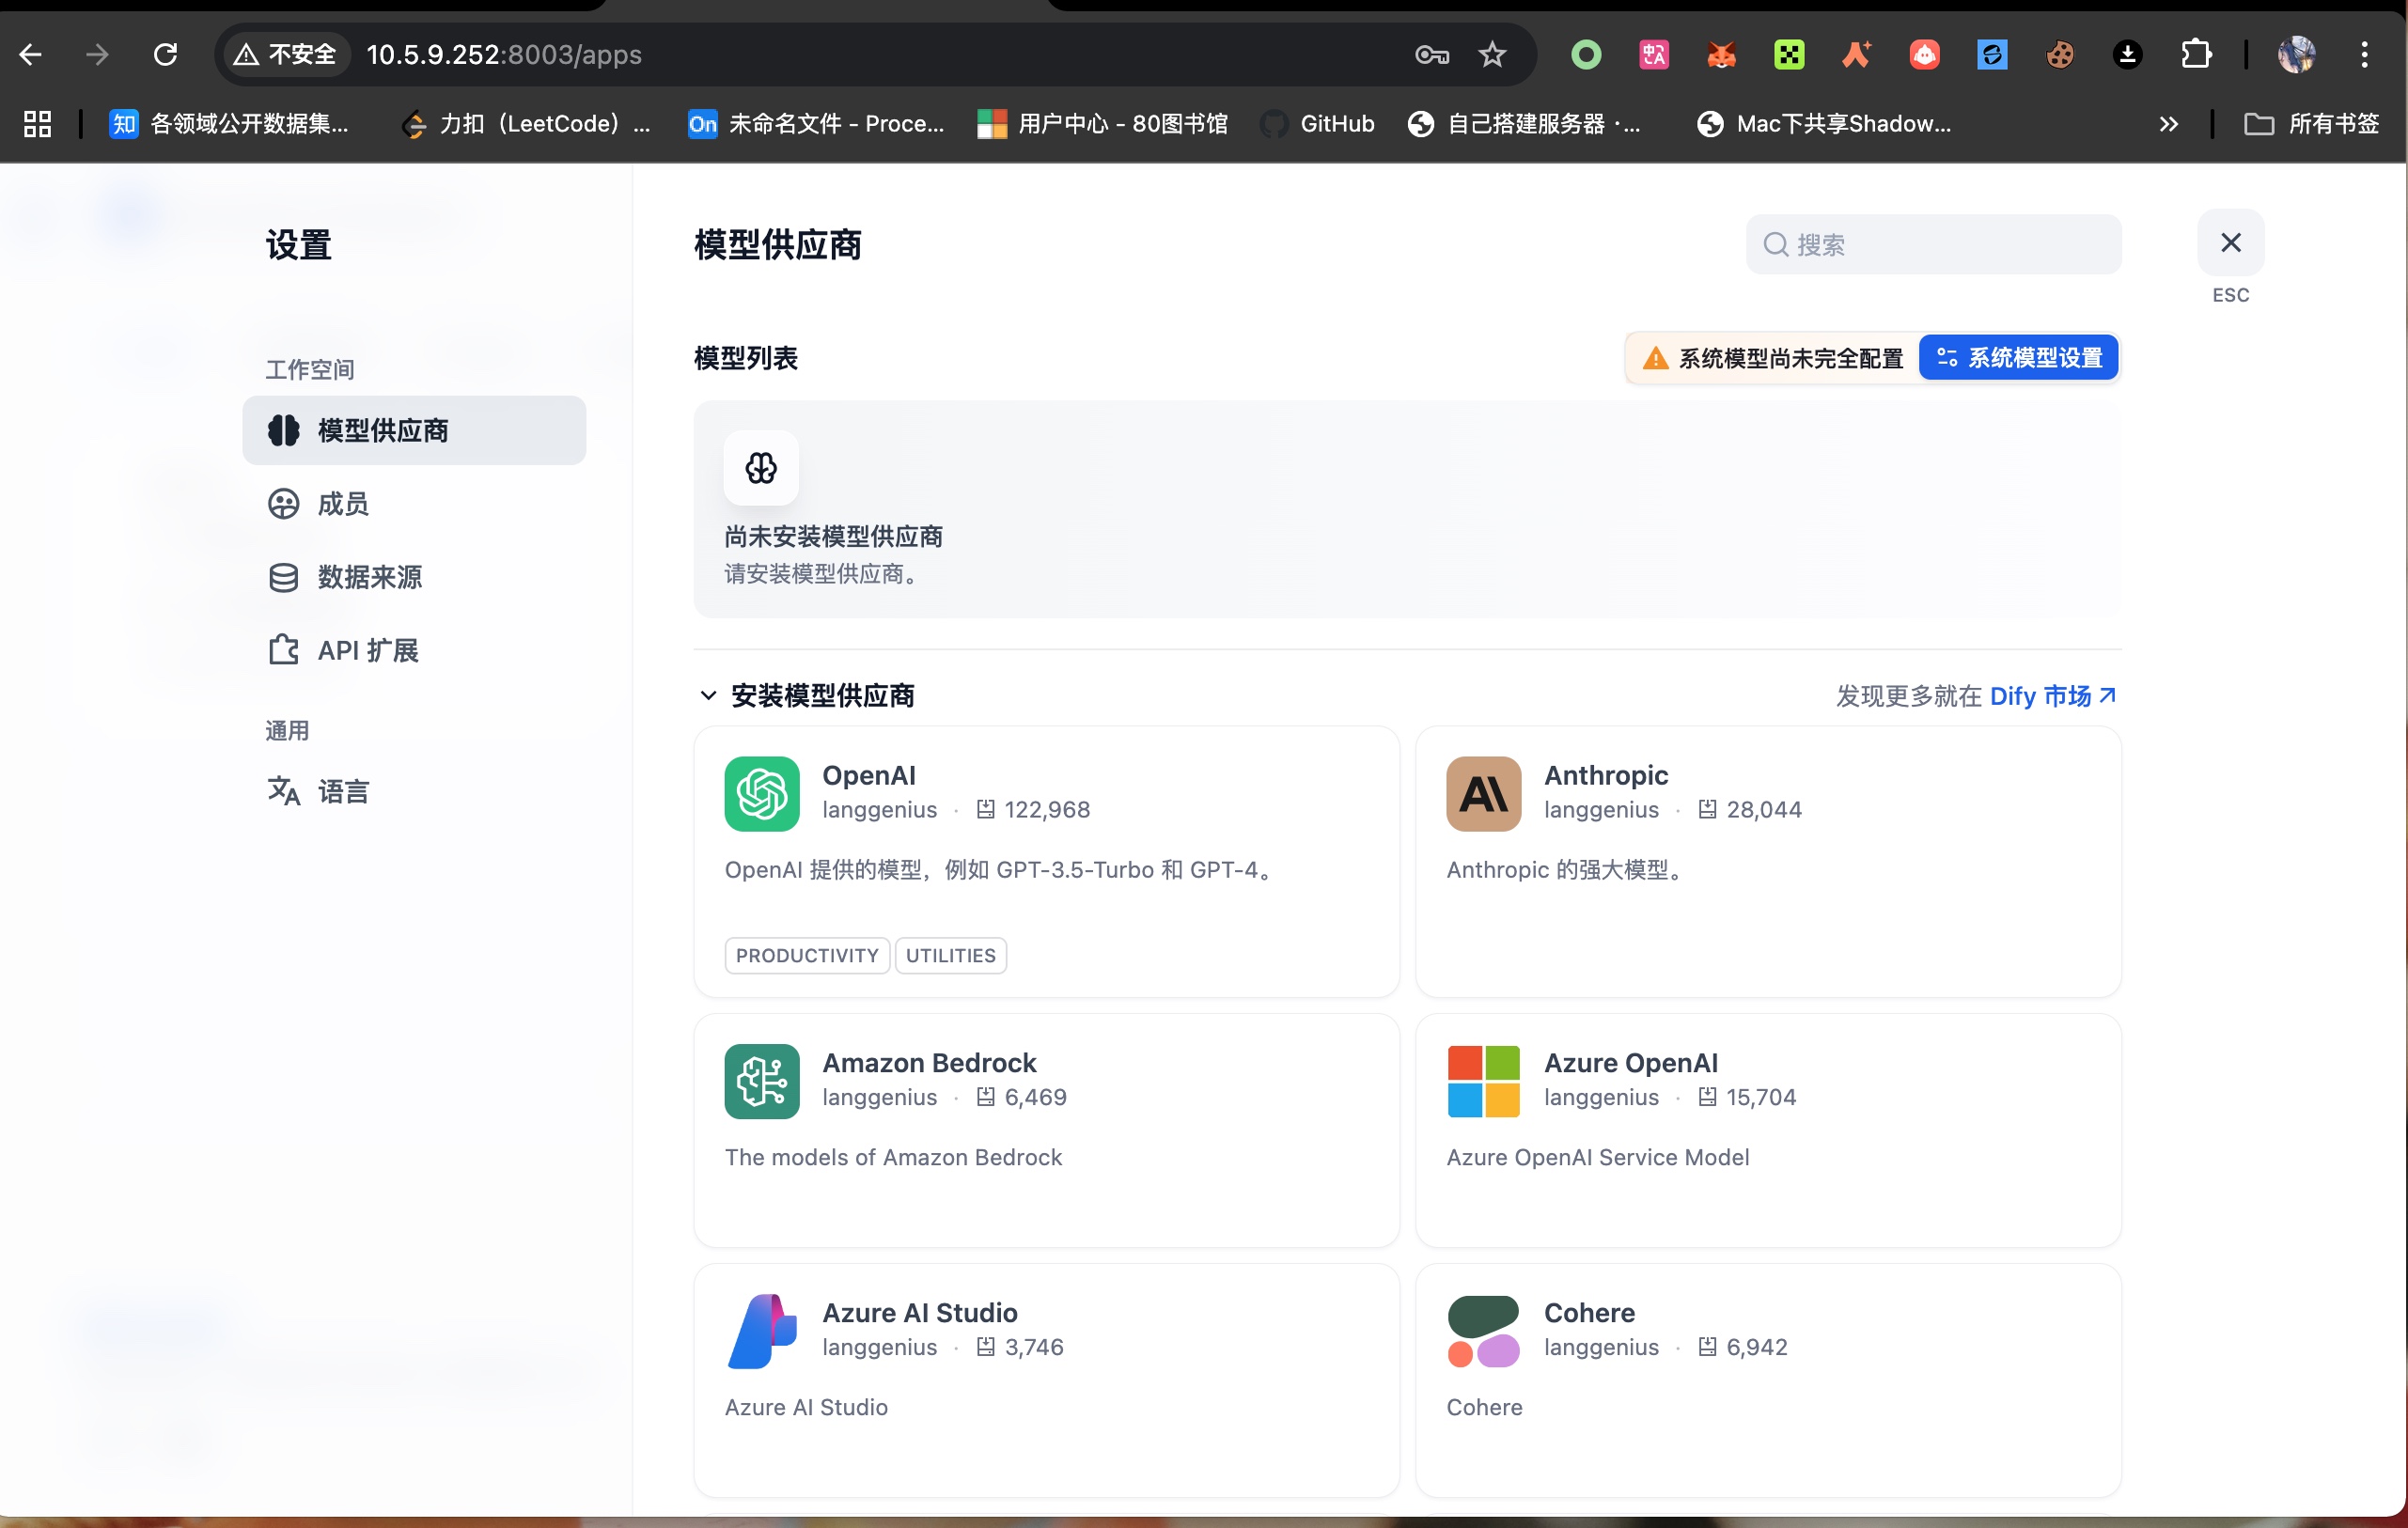This screenshot has height=1528, width=2408.
Task: Click the language translate icon in sidebar
Action: point(283,791)
